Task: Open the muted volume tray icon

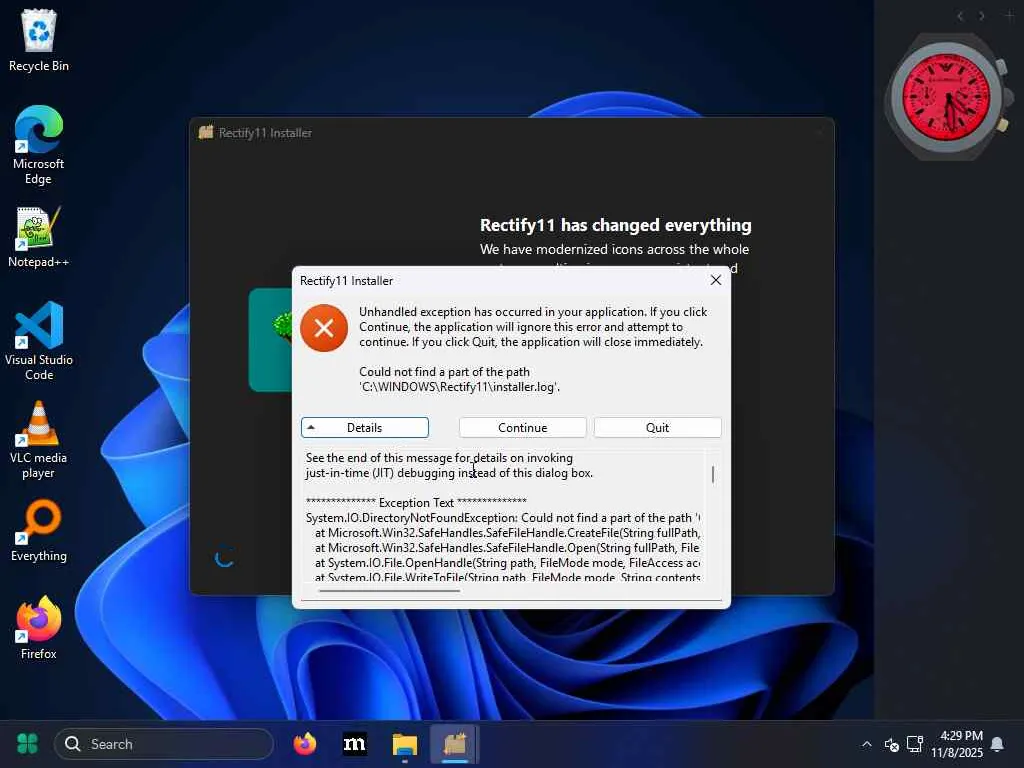Action: (x=891, y=744)
